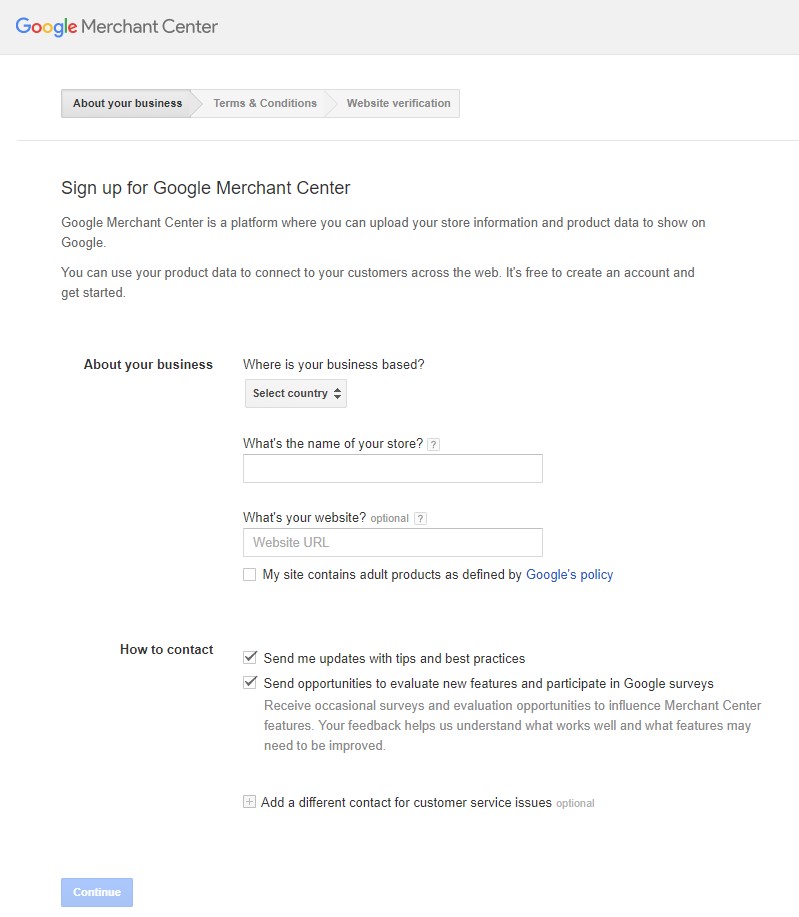Click into the Website URL field
799x917 pixels.
[392, 542]
